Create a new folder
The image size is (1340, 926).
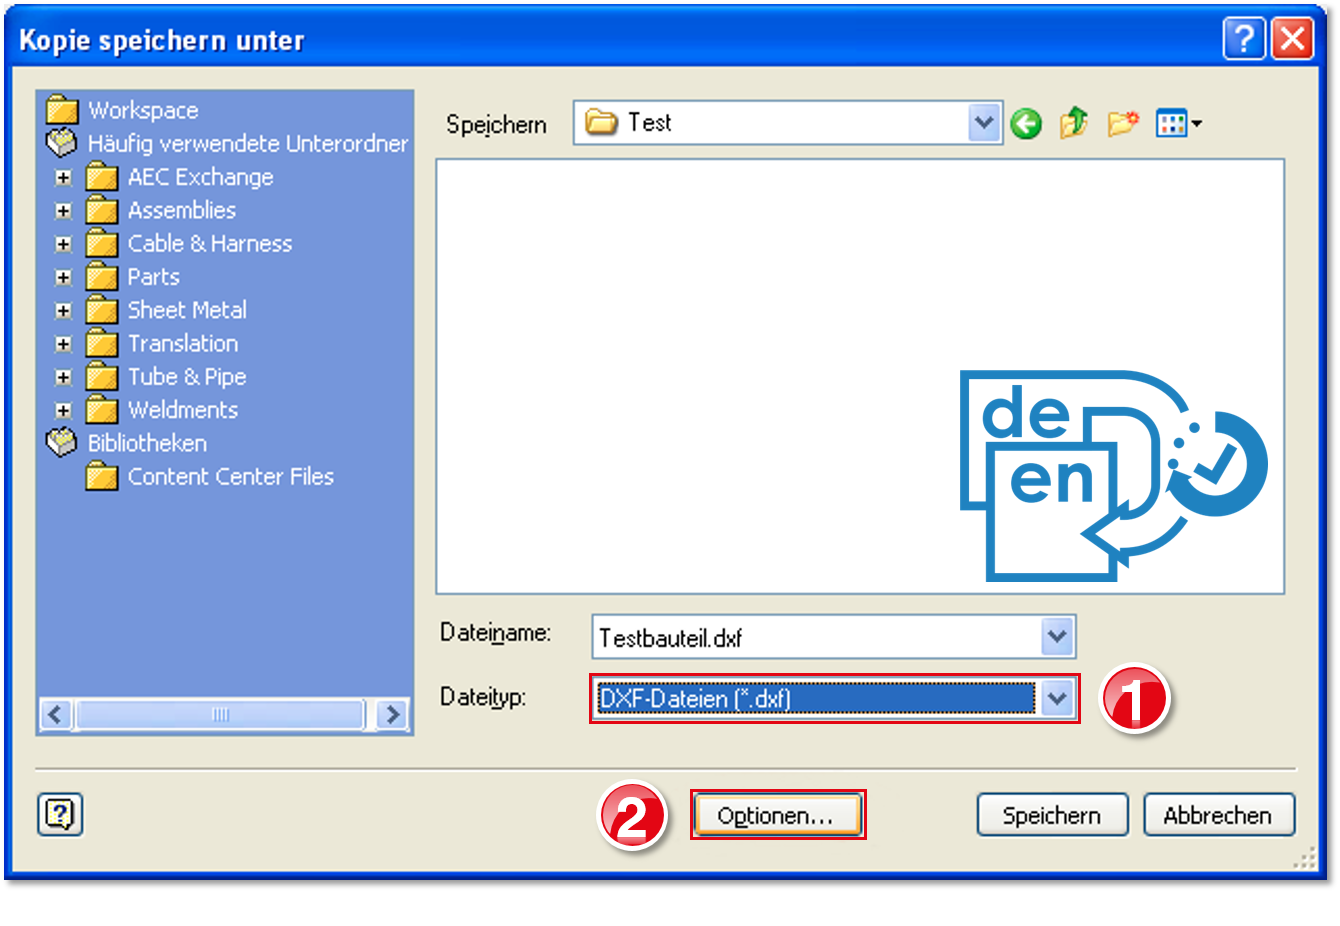[x=1122, y=124]
